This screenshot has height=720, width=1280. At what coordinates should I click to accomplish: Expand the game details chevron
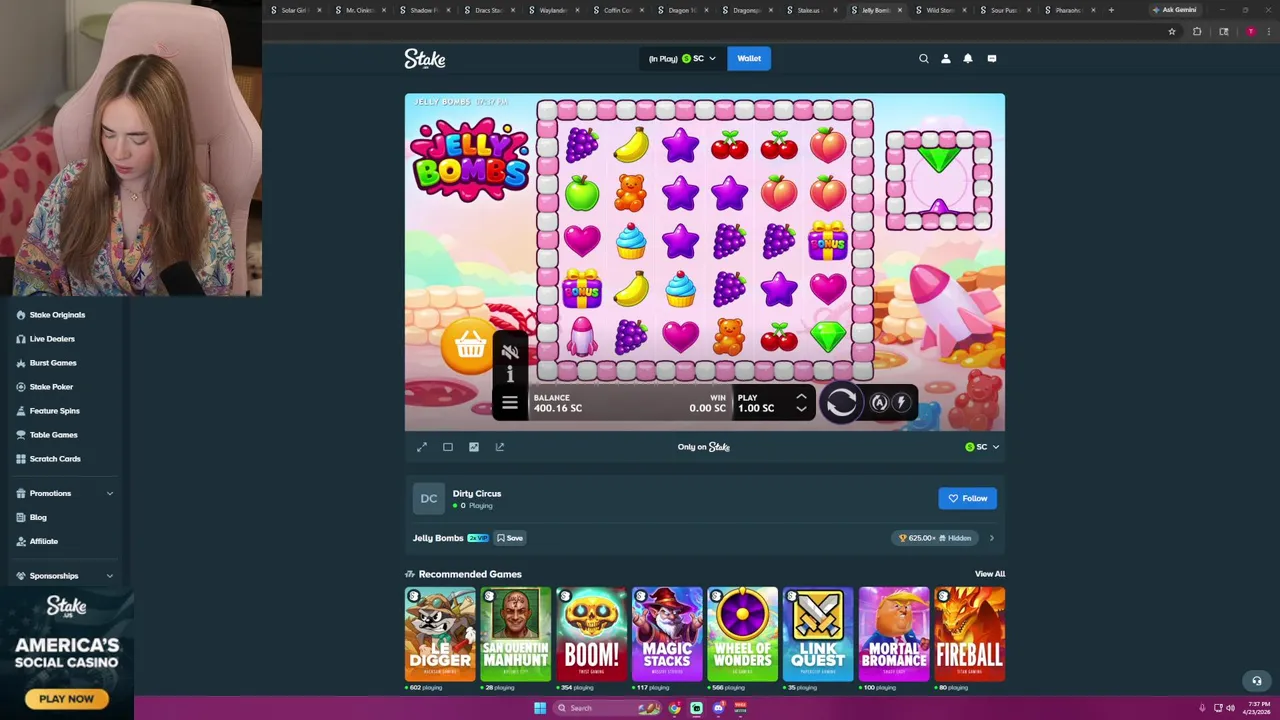(x=991, y=538)
